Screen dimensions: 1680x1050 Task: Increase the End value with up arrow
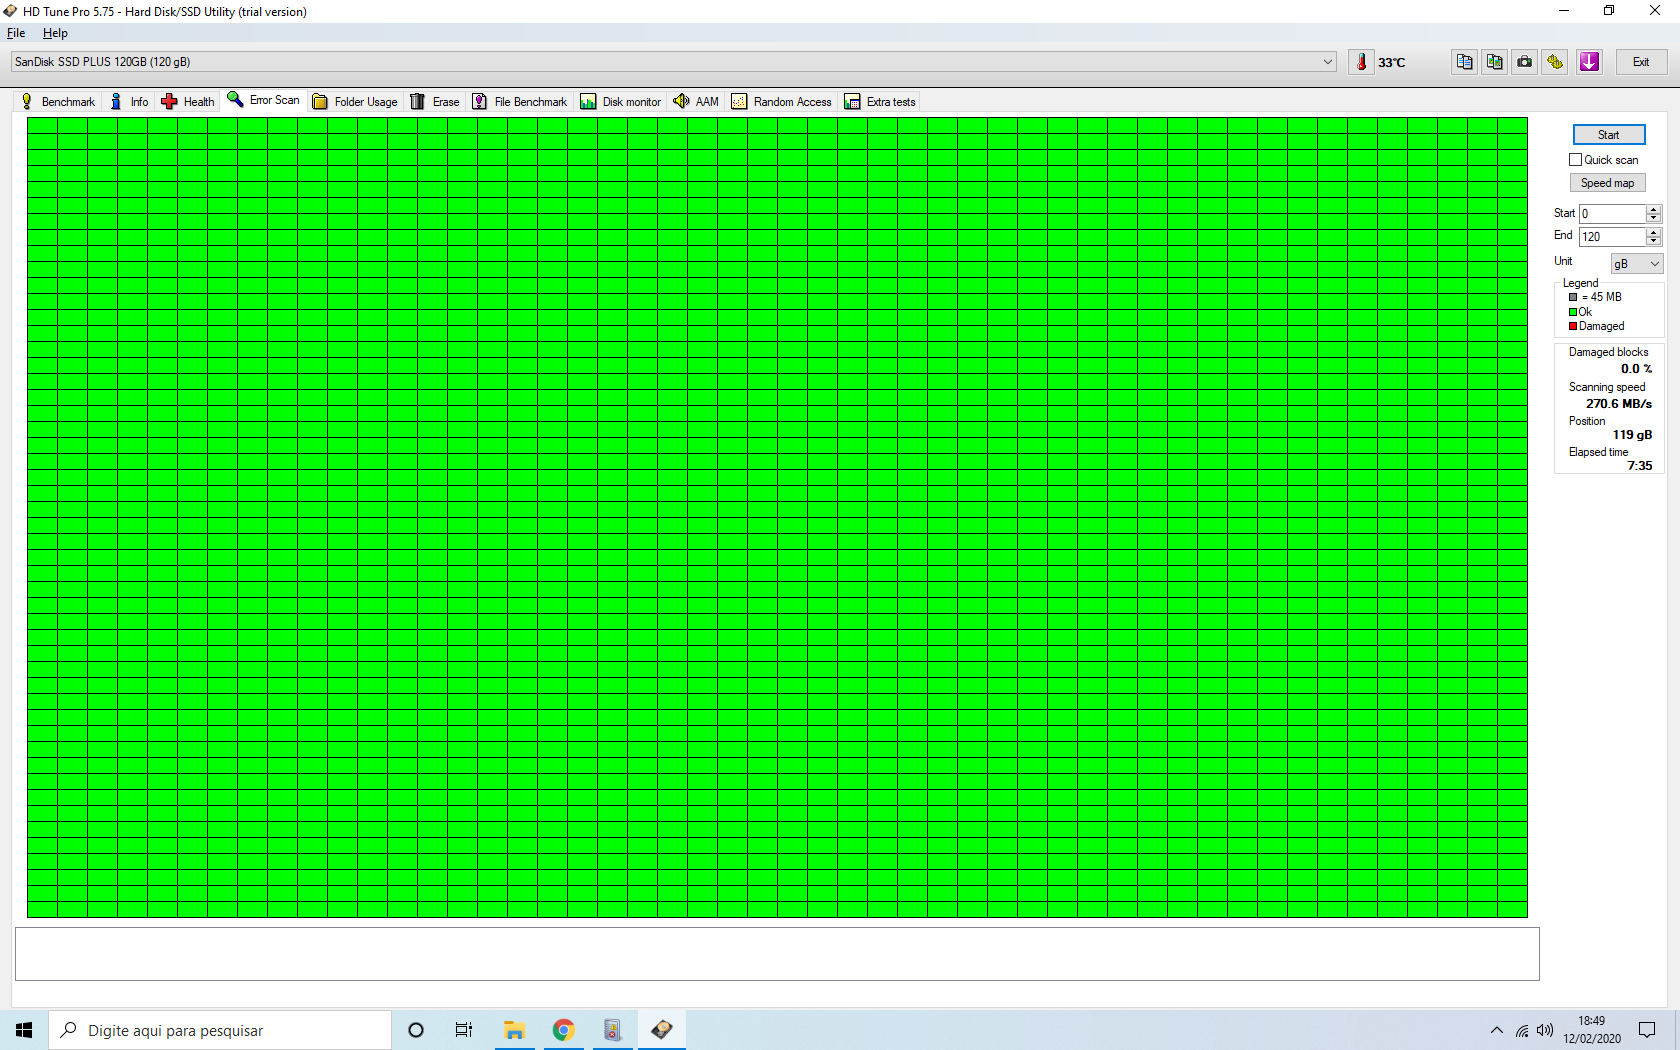click(1654, 232)
